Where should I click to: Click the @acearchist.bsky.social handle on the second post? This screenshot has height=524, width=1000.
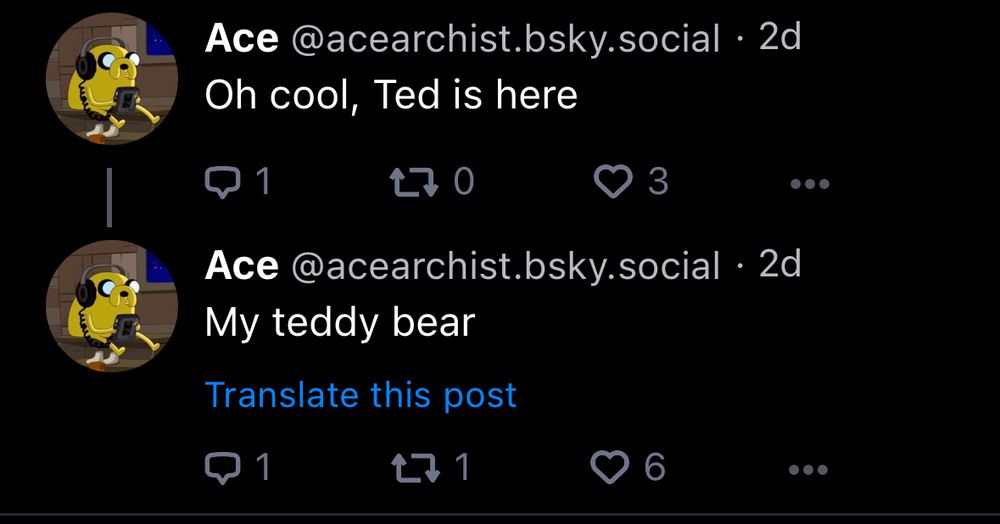click(x=505, y=266)
